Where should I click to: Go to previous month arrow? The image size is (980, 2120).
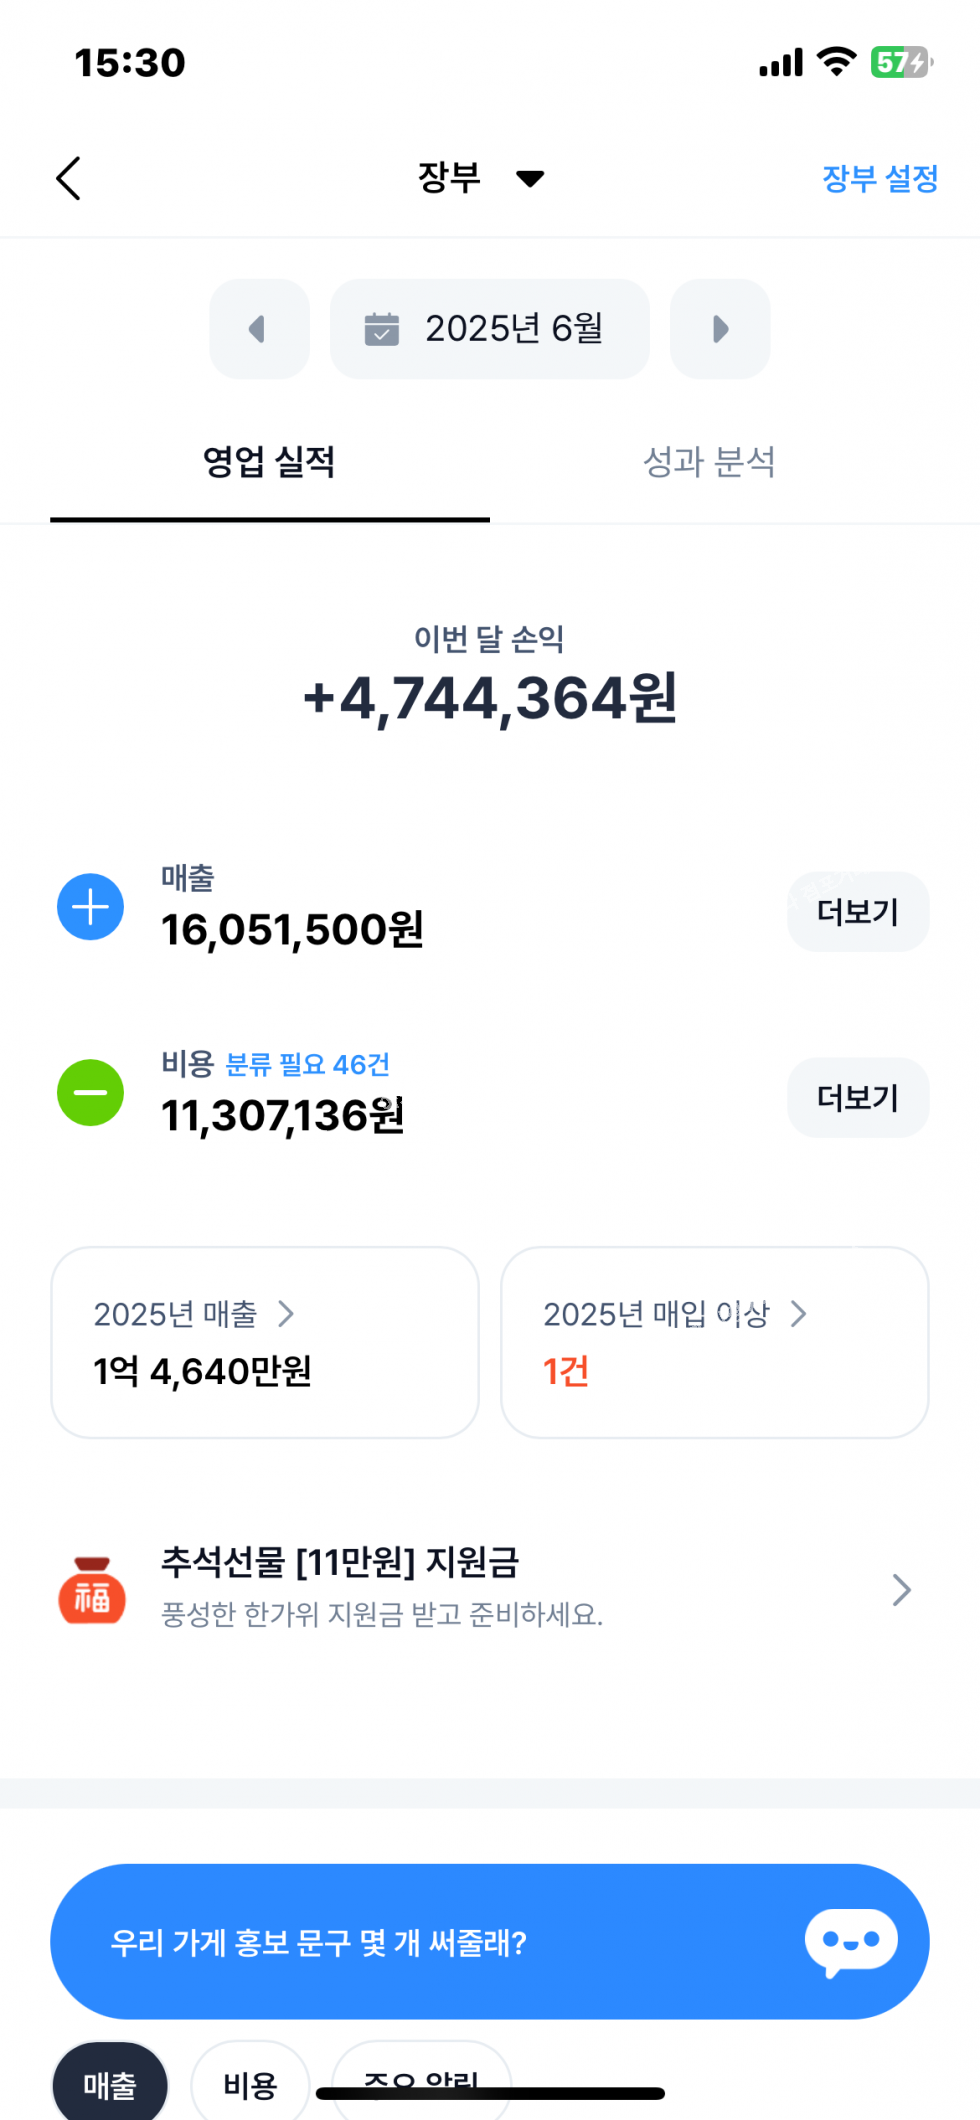tap(259, 329)
